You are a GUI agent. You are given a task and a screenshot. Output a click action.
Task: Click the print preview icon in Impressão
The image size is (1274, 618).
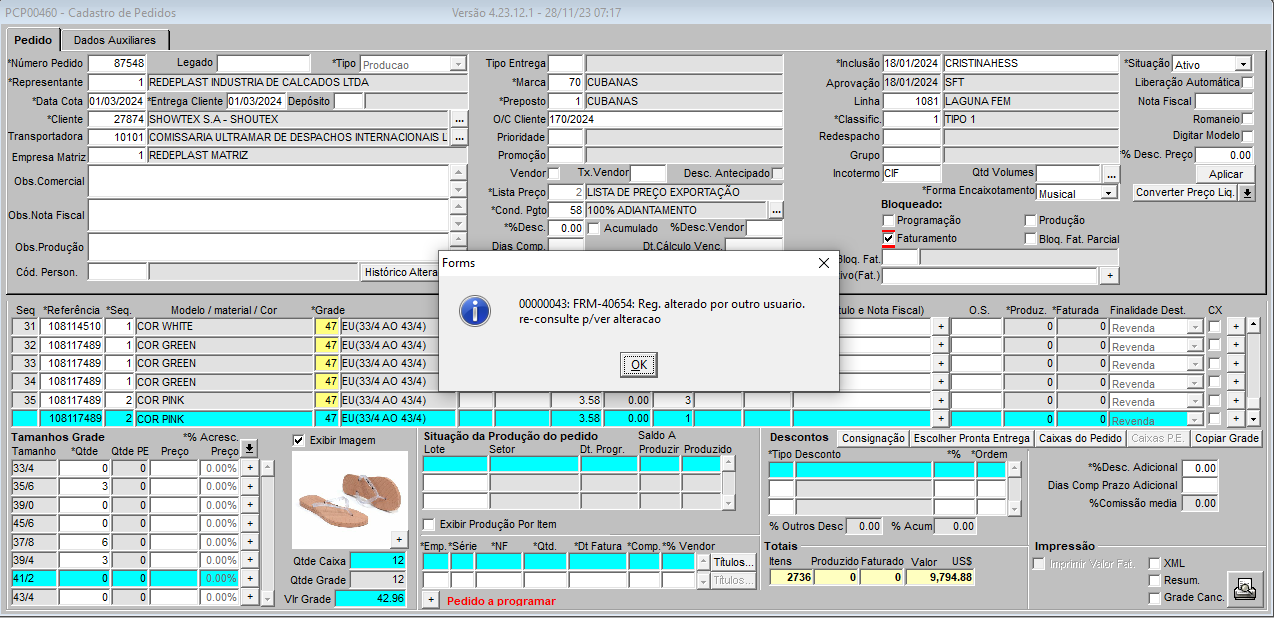(x=1243, y=589)
